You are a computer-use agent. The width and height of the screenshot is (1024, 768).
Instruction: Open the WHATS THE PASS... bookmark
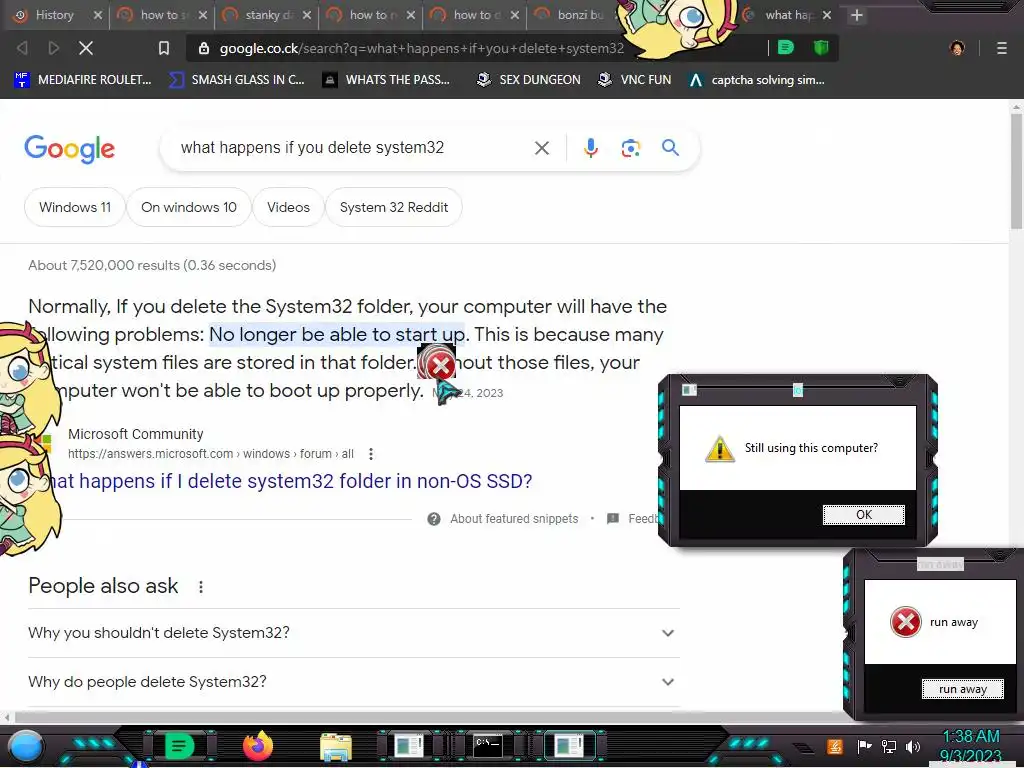[x=386, y=80]
